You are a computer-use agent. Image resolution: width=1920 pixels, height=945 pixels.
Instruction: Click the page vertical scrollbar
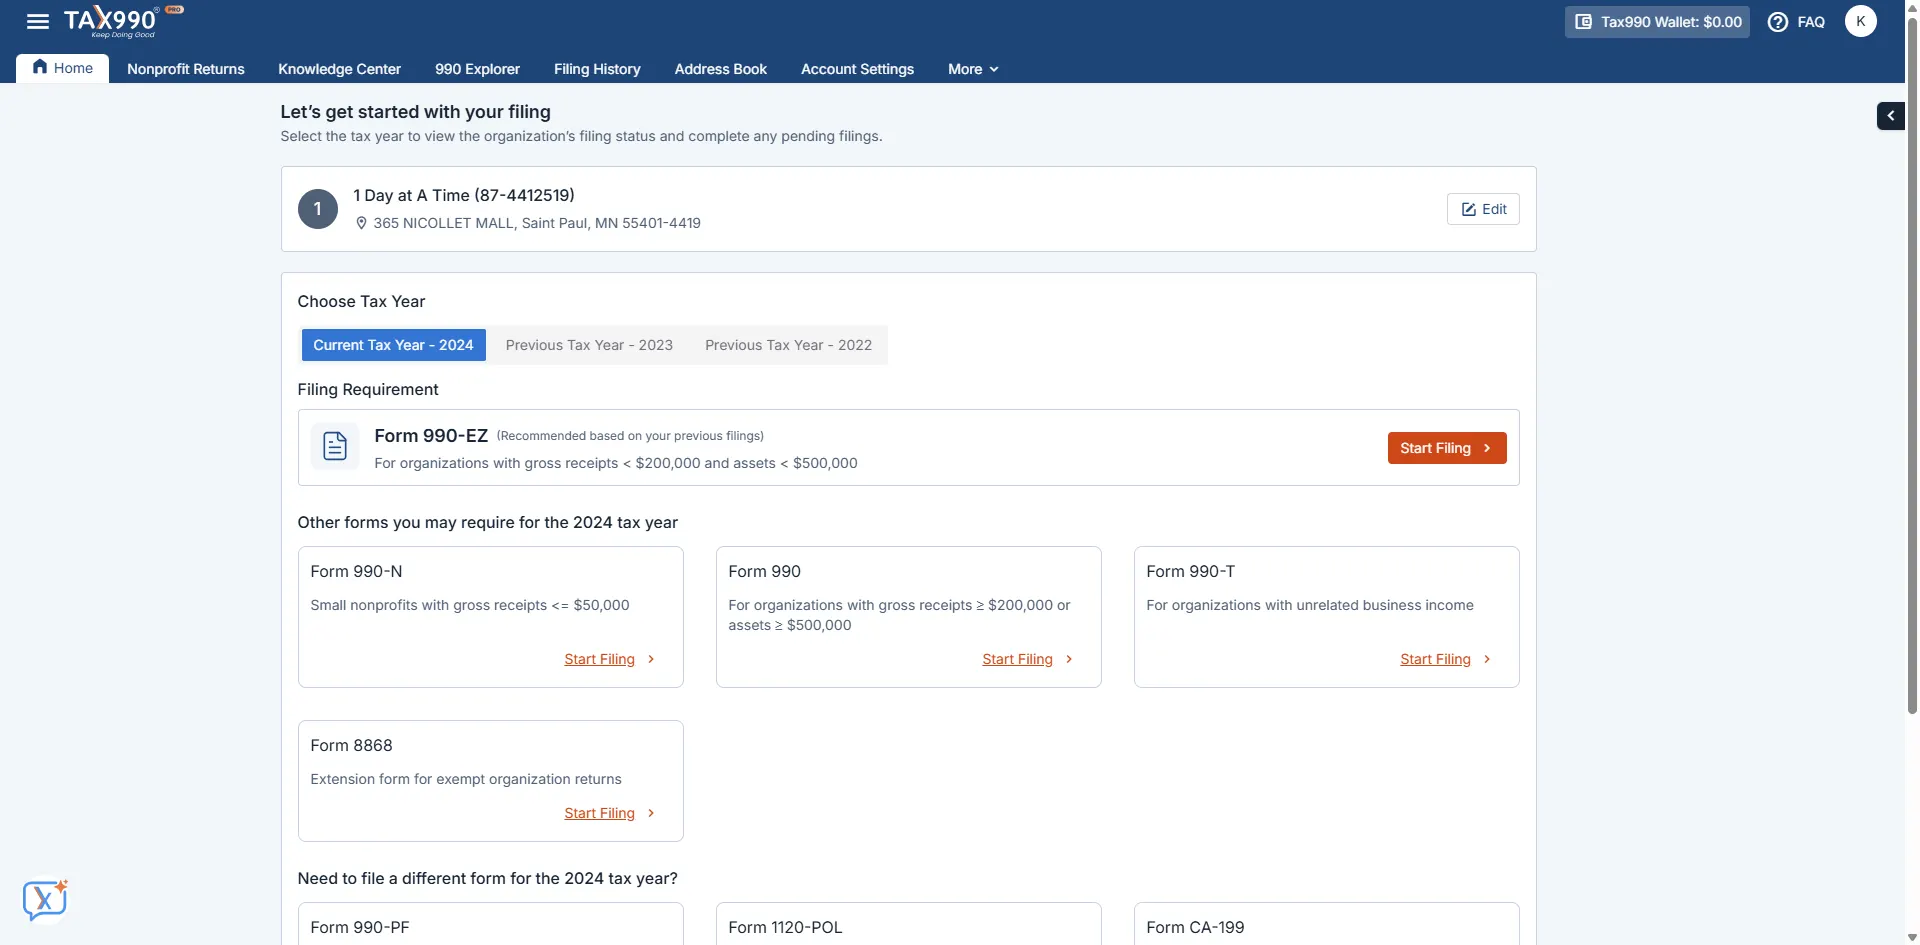(1912, 400)
